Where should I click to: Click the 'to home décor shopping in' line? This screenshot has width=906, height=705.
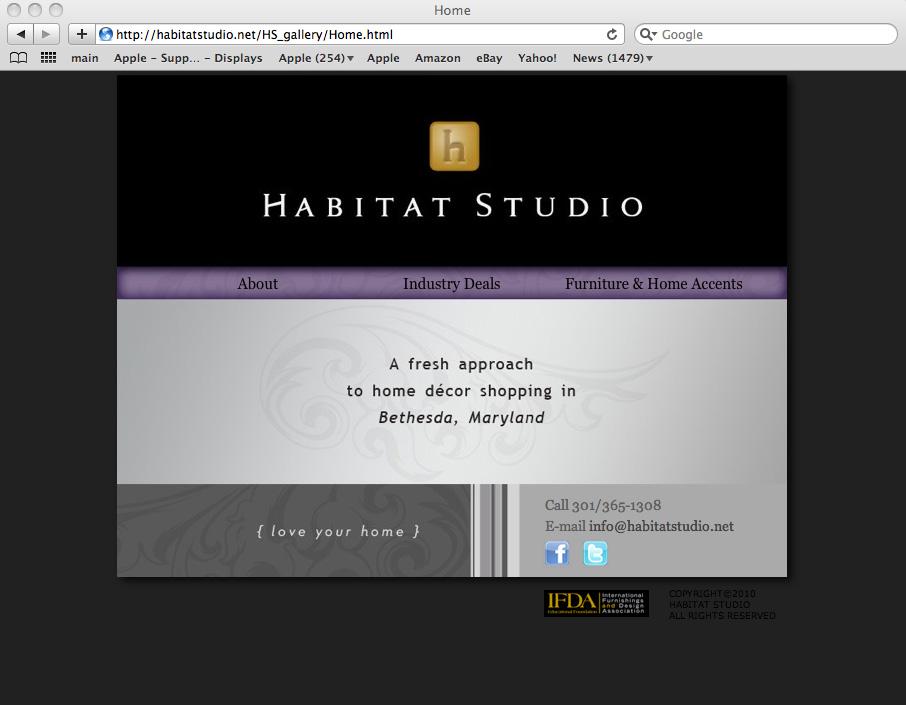[461, 391]
